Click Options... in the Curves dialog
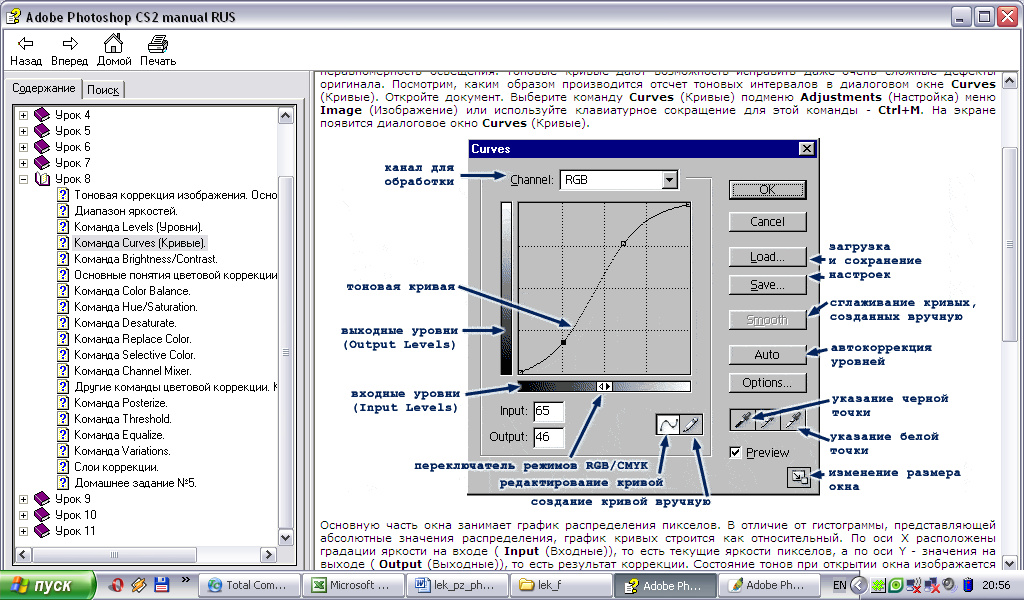 click(767, 383)
